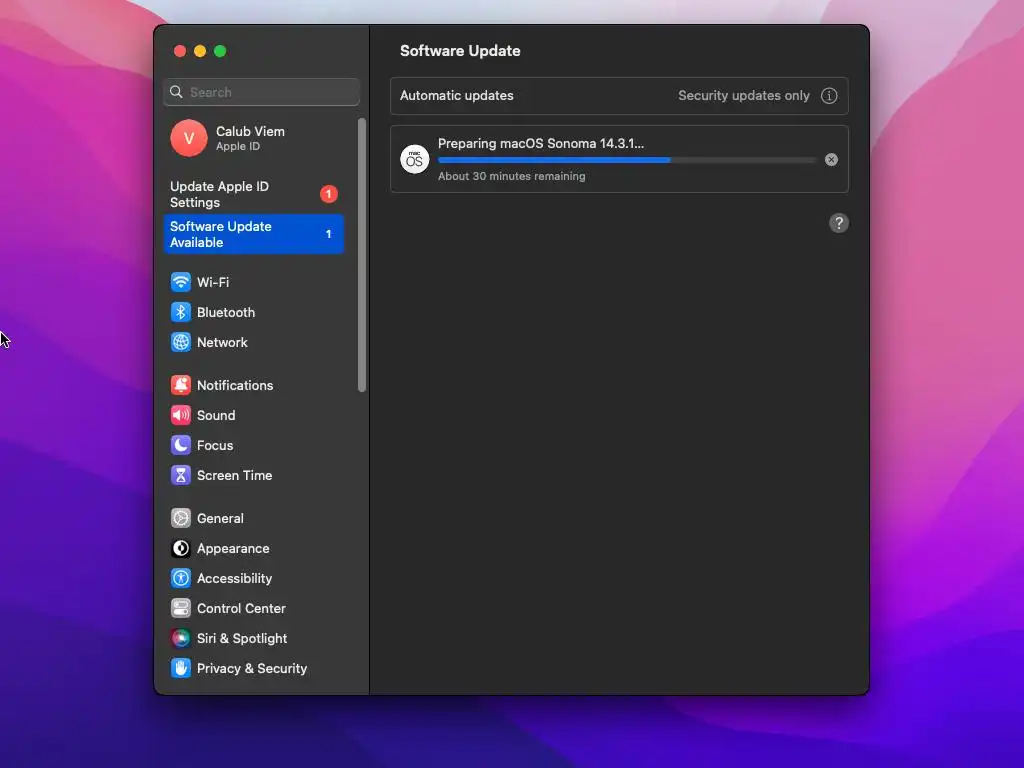Click the Screen Time hourglass icon
This screenshot has width=1024, height=768.
click(181, 475)
